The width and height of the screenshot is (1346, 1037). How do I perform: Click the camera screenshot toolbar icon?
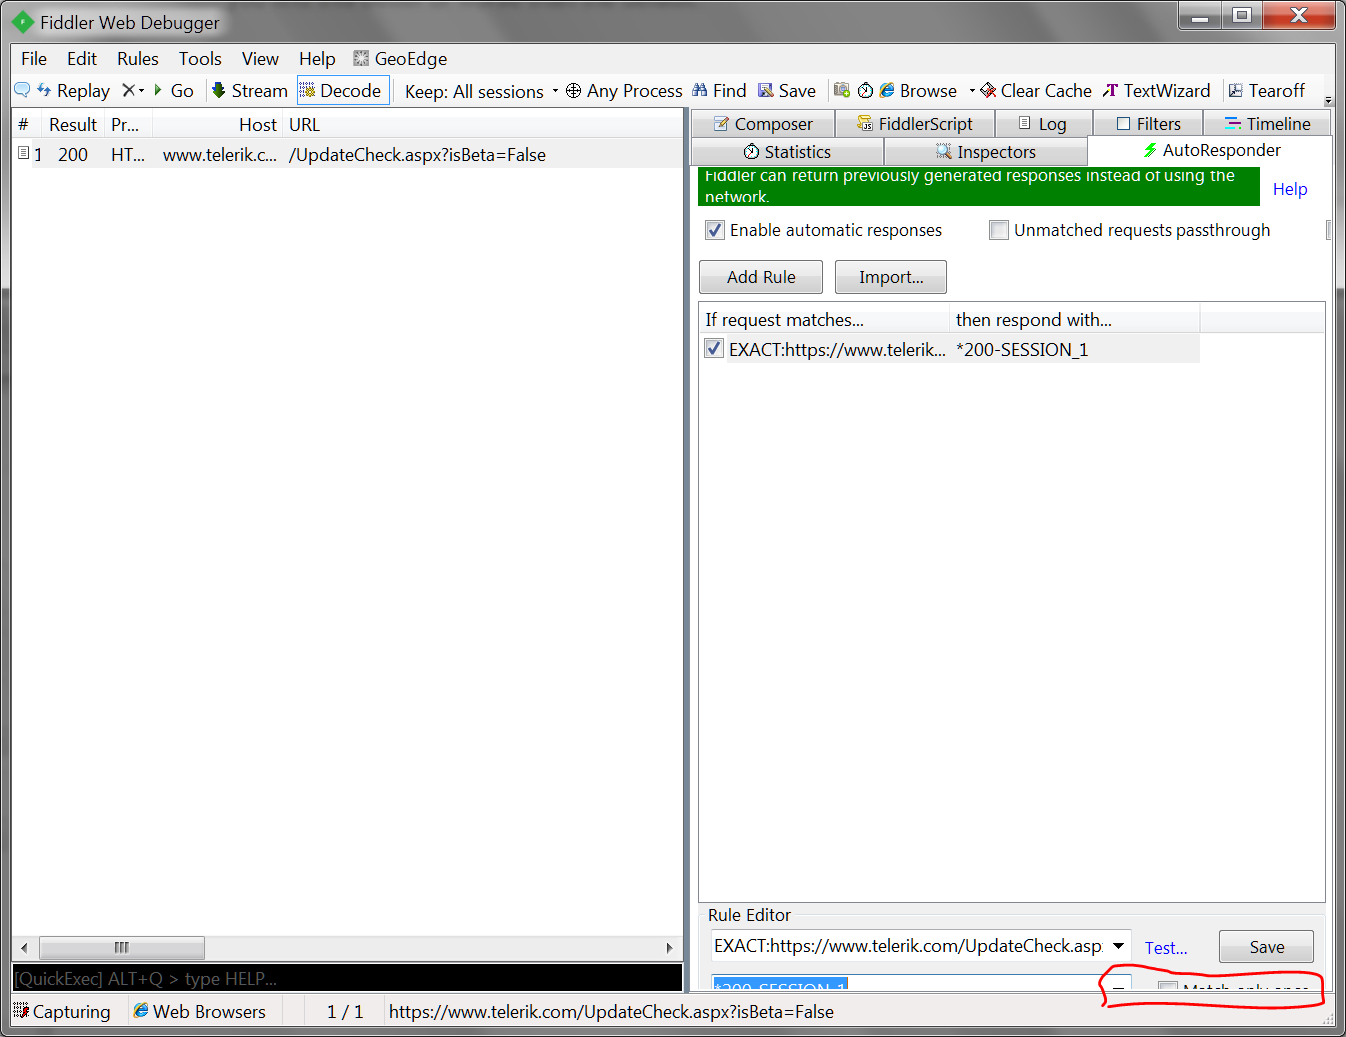(x=842, y=90)
